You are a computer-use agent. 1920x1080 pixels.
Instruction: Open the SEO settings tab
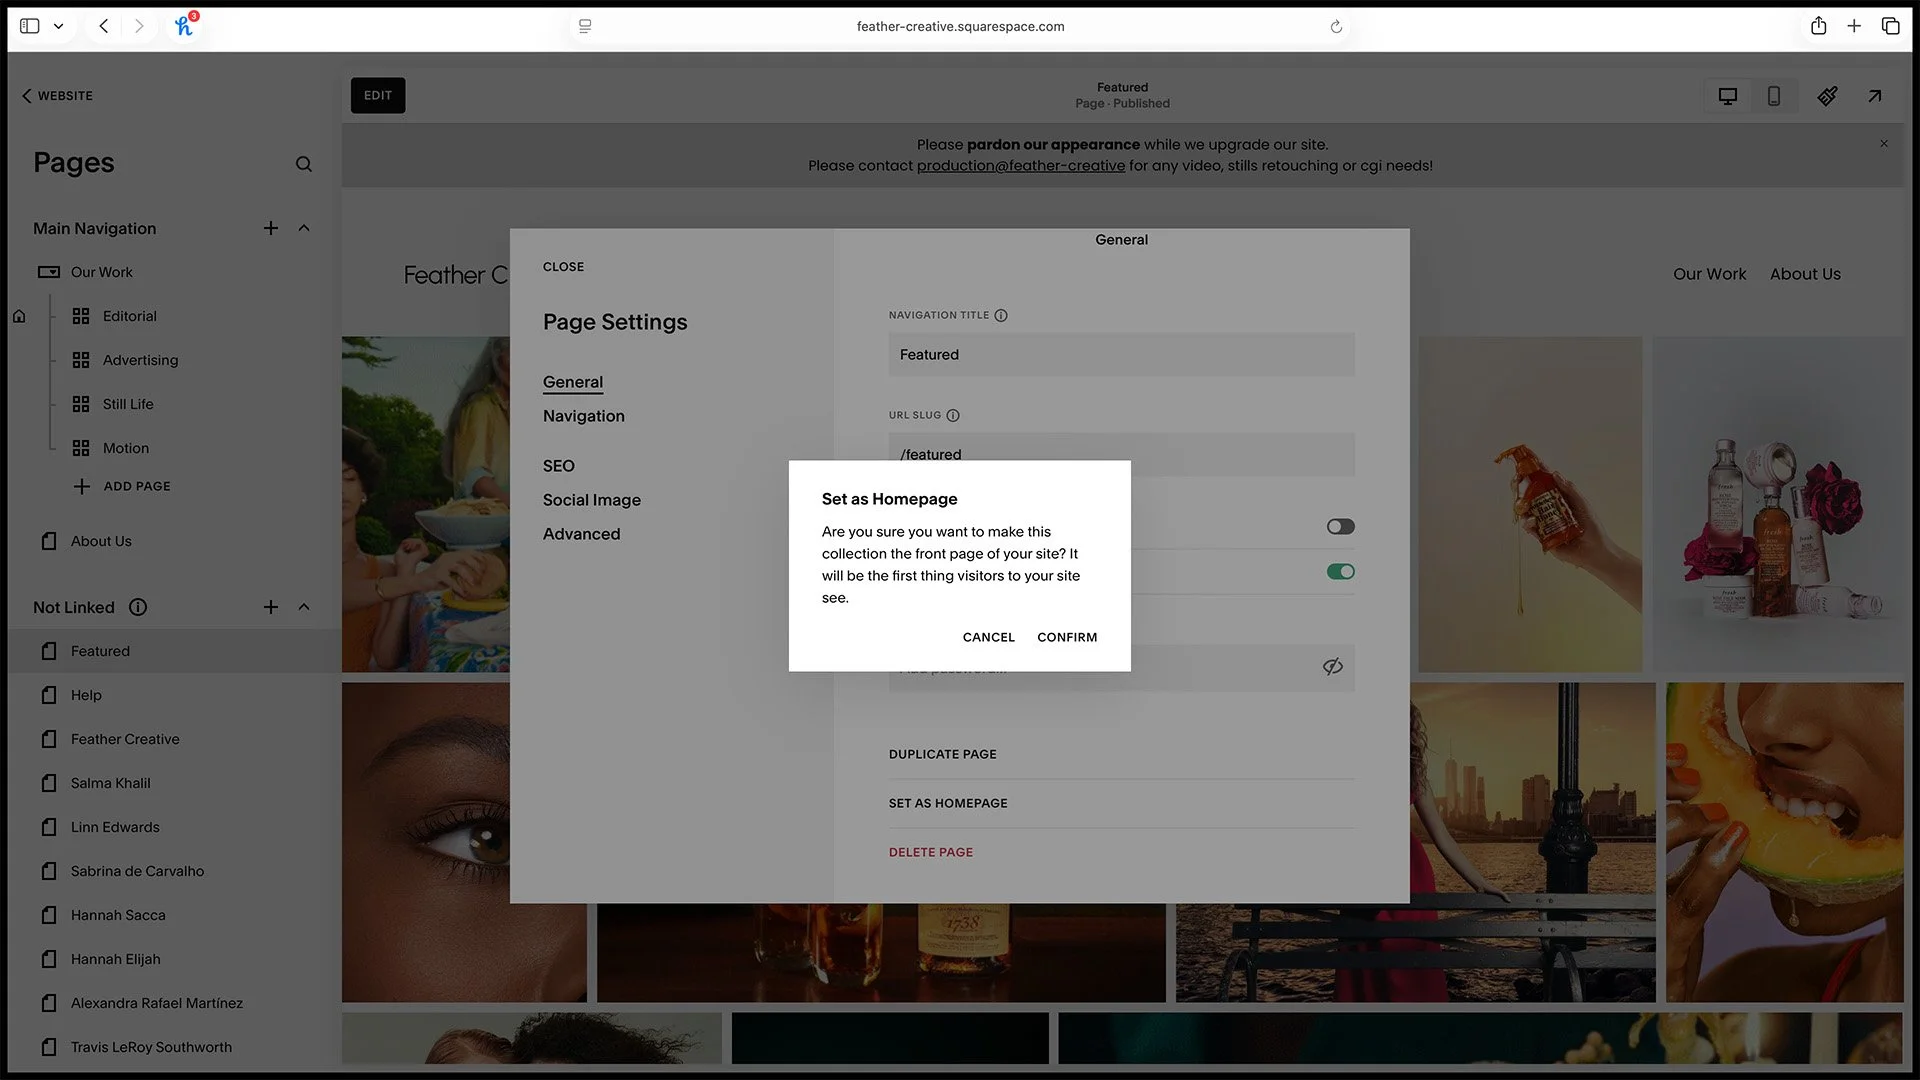point(558,466)
